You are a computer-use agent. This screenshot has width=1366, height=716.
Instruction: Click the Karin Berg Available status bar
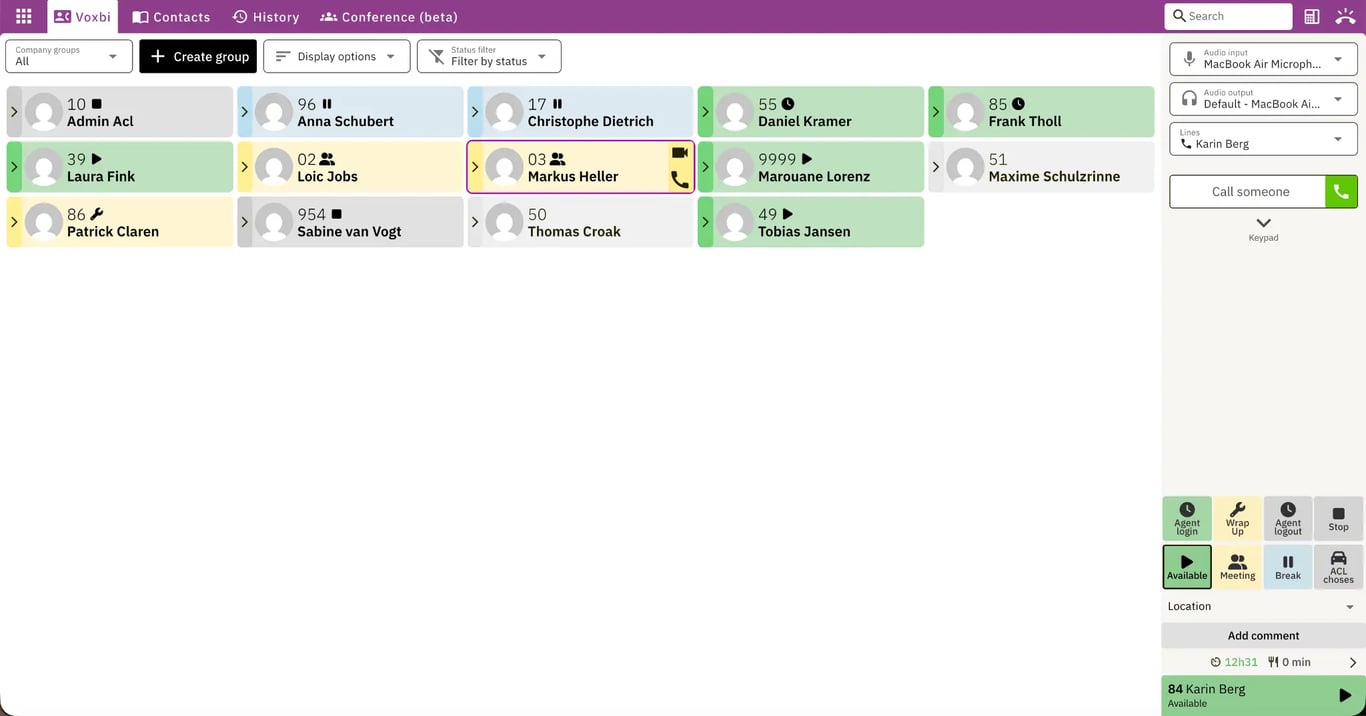coord(1263,695)
